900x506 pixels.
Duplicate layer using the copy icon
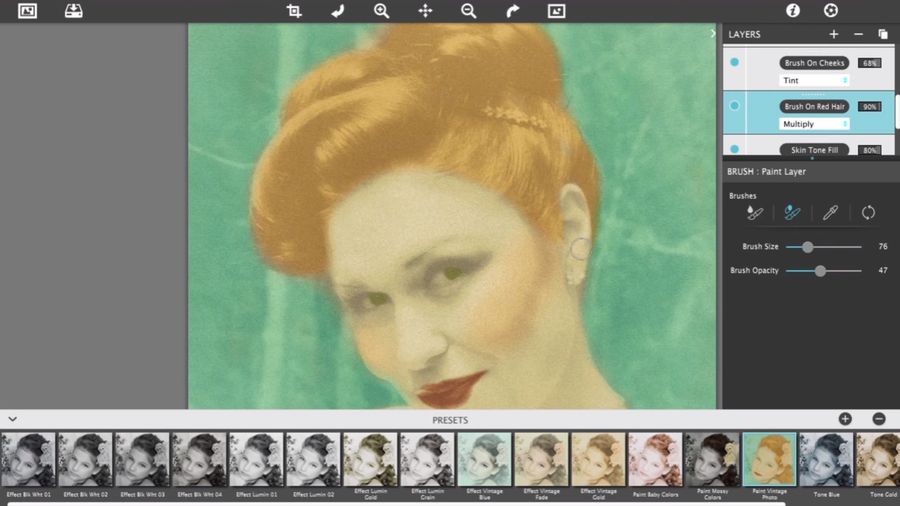883,34
